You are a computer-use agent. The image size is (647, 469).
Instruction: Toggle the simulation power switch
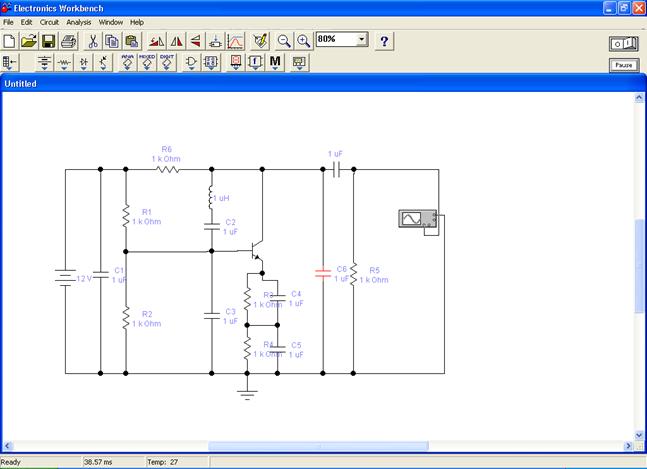[x=623, y=44]
